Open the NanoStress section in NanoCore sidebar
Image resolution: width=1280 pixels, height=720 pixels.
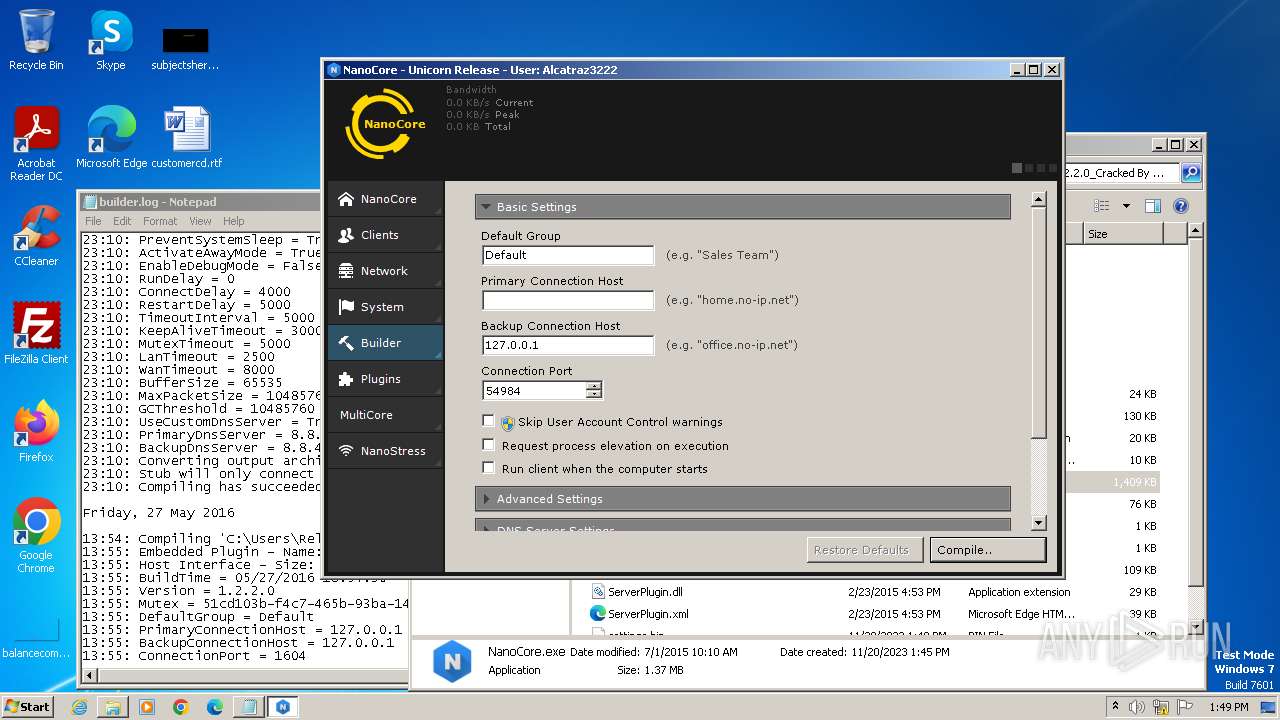pos(385,451)
